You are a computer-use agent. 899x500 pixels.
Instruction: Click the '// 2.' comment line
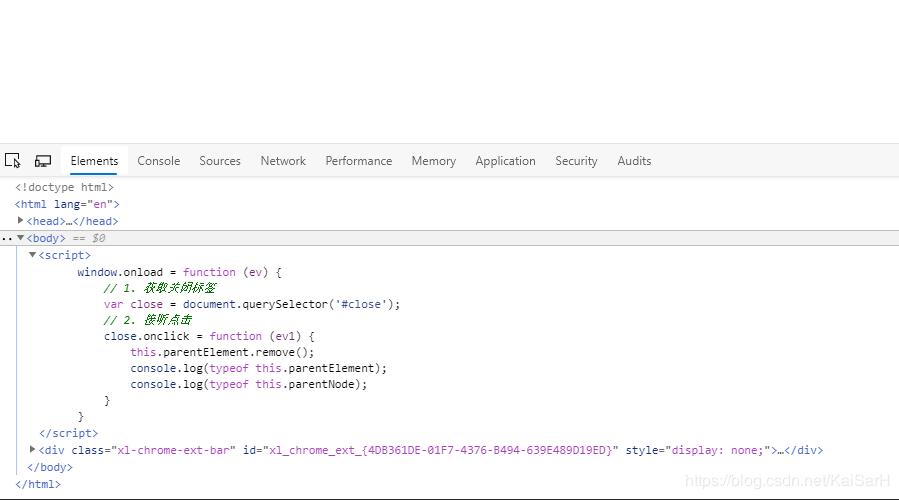[148, 320]
